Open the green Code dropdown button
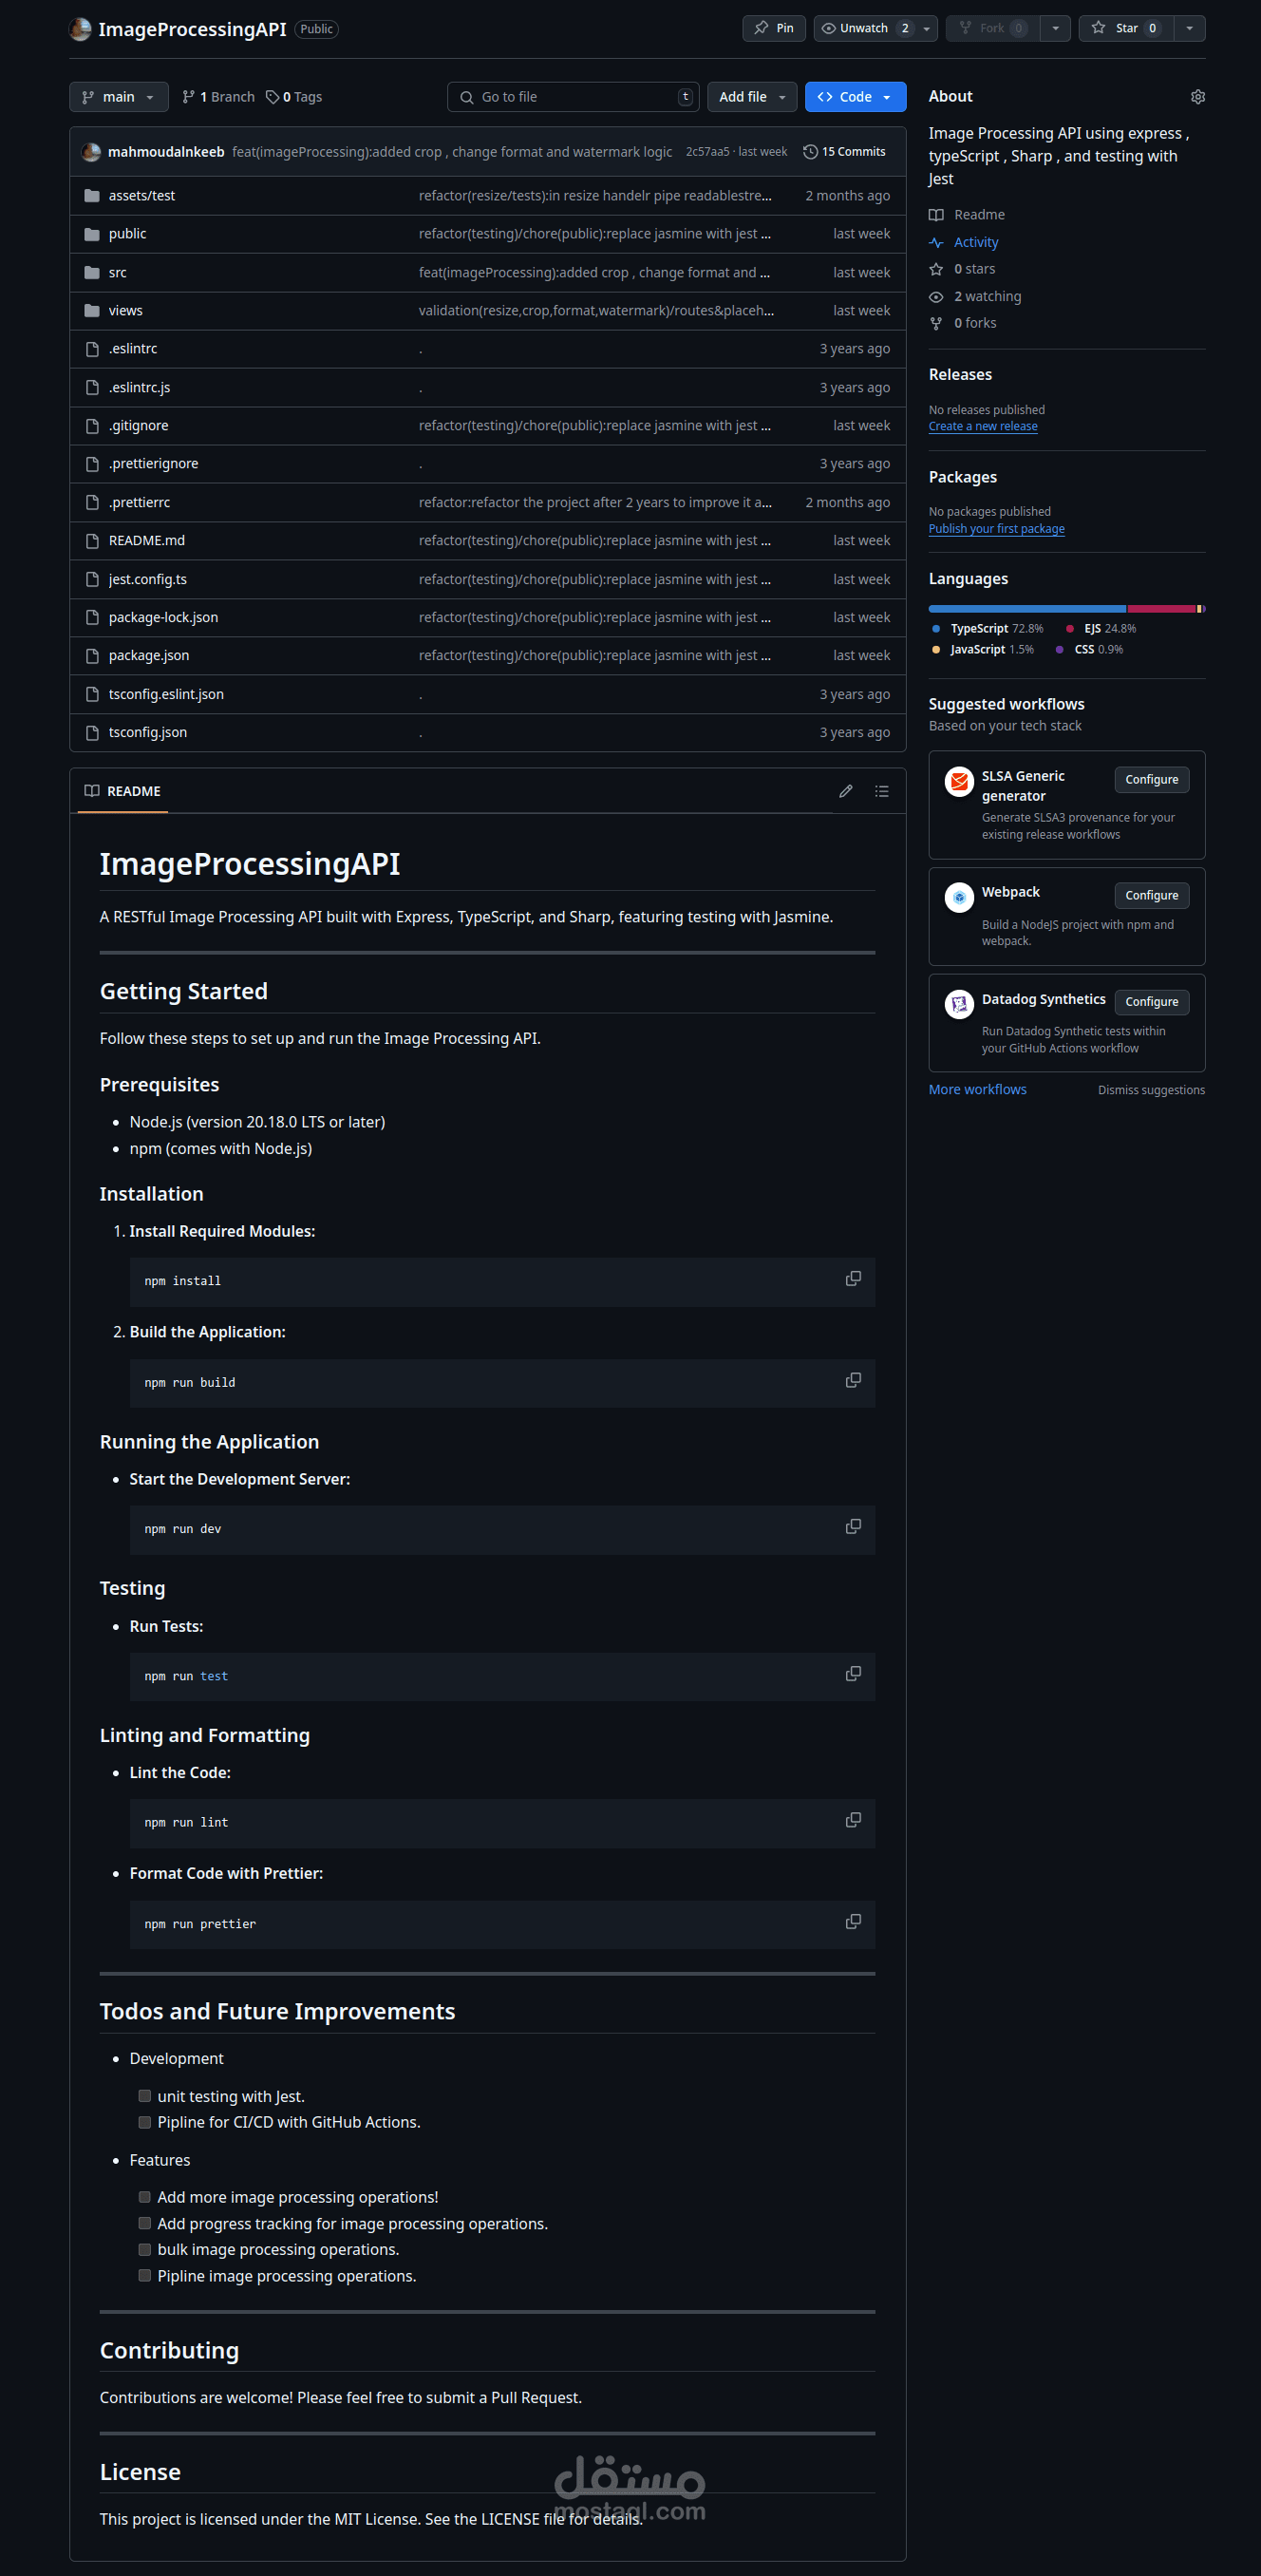The image size is (1261, 2576). click(854, 97)
